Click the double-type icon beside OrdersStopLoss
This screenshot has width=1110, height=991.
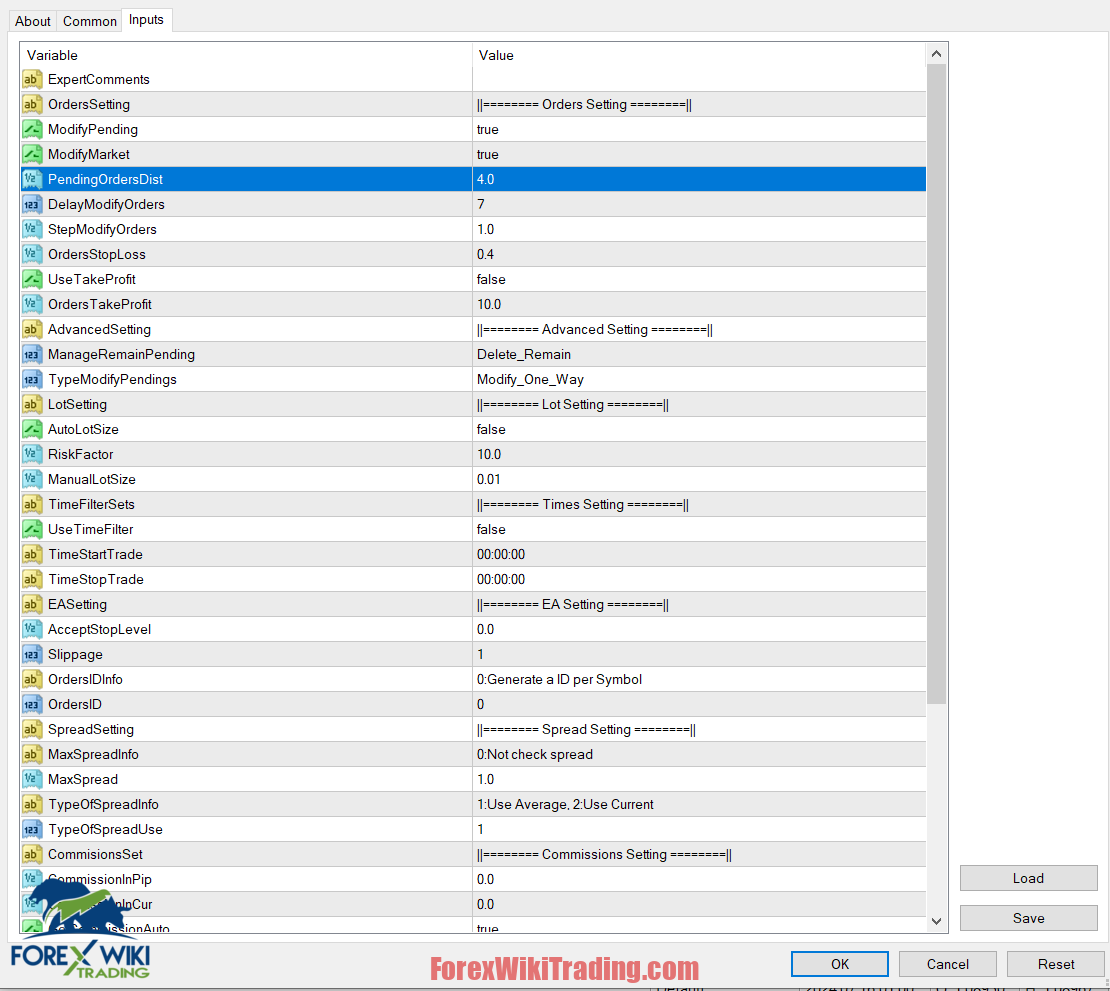[x=32, y=254]
